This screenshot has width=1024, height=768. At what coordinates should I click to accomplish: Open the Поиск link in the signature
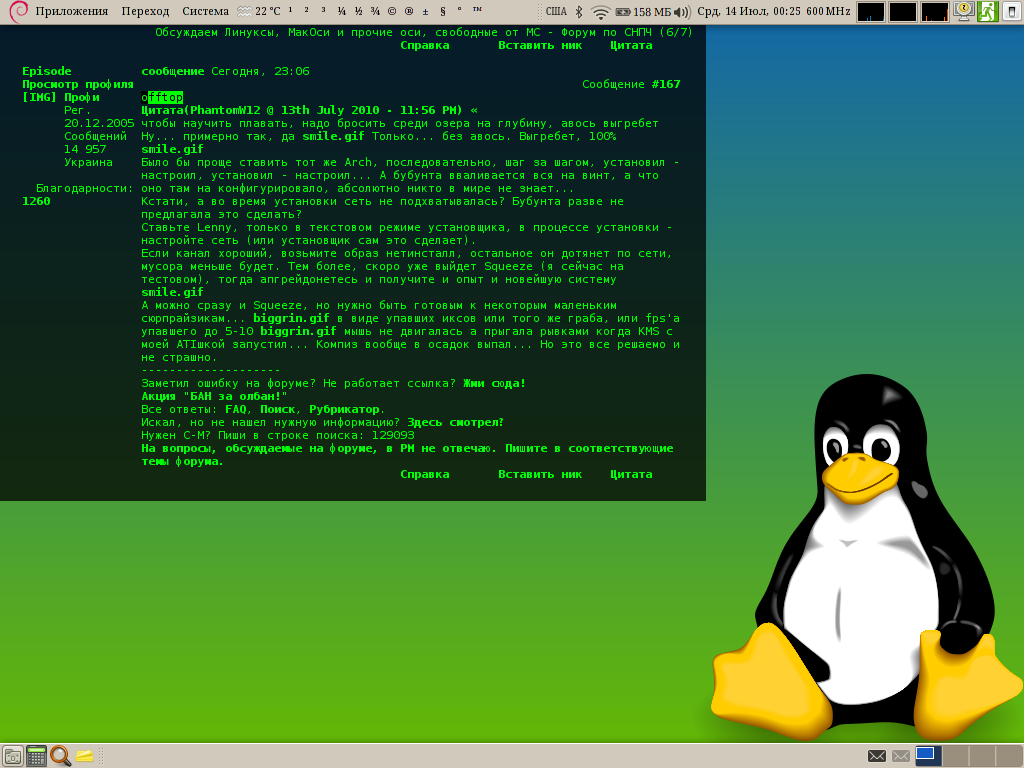click(278, 409)
